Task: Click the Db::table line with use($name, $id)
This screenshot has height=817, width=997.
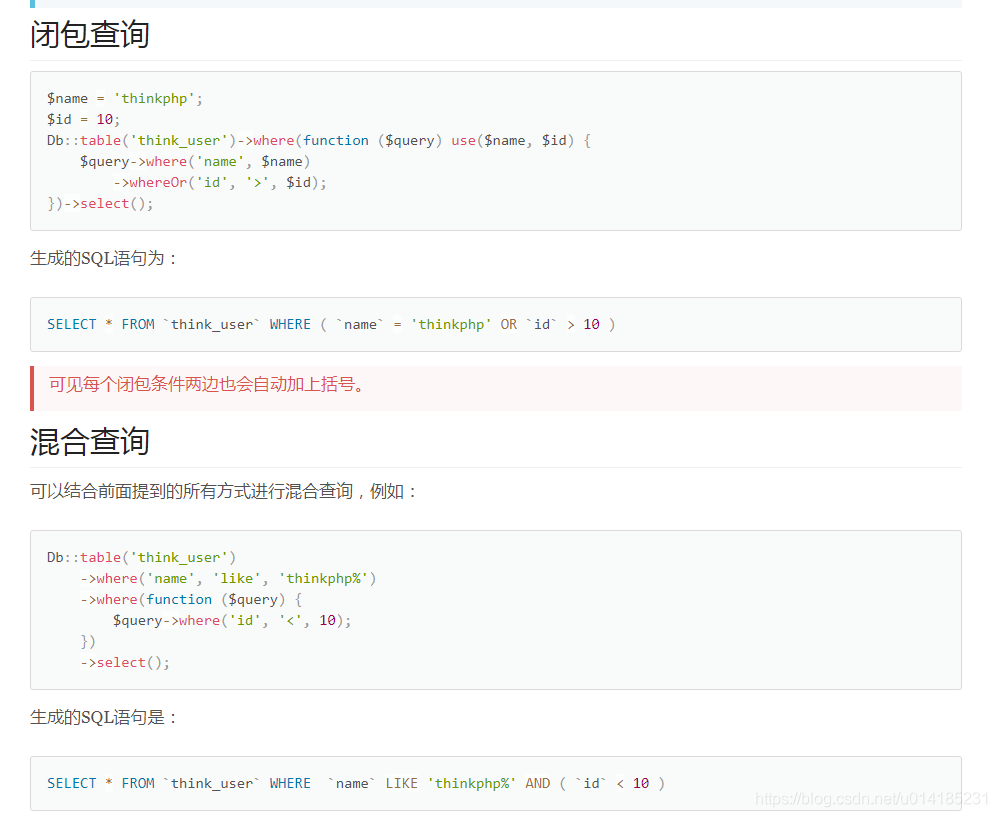Action: [x=318, y=140]
